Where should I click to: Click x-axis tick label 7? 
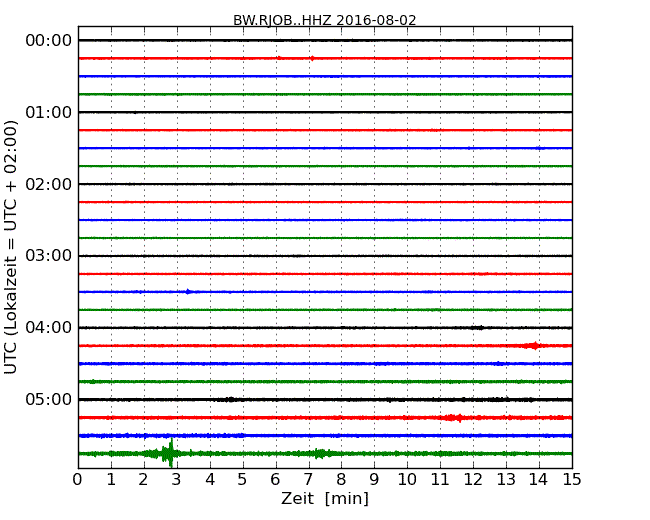(308, 480)
